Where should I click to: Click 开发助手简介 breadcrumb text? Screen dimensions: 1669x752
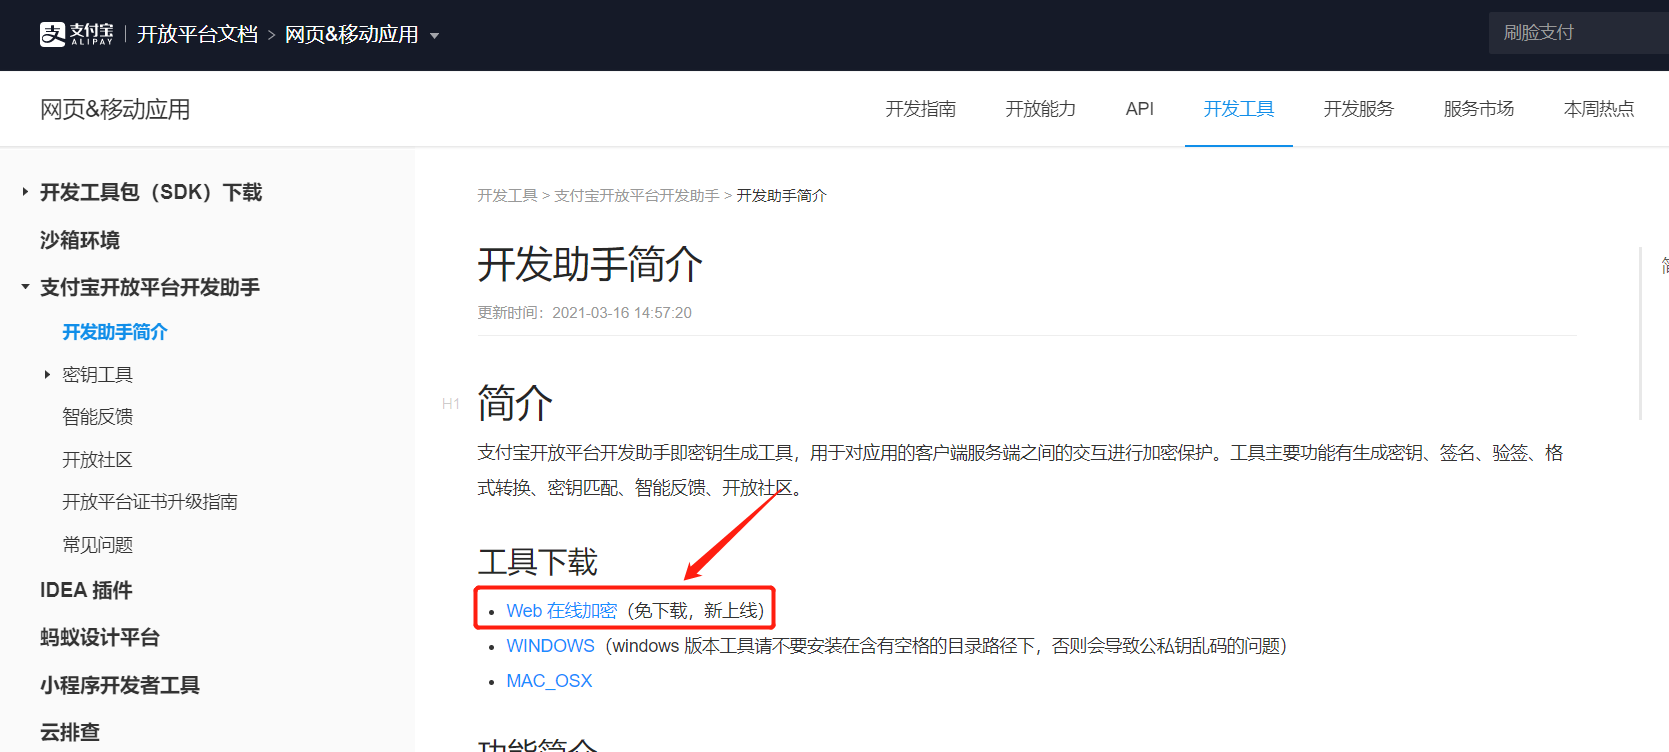pyautogui.click(x=782, y=196)
